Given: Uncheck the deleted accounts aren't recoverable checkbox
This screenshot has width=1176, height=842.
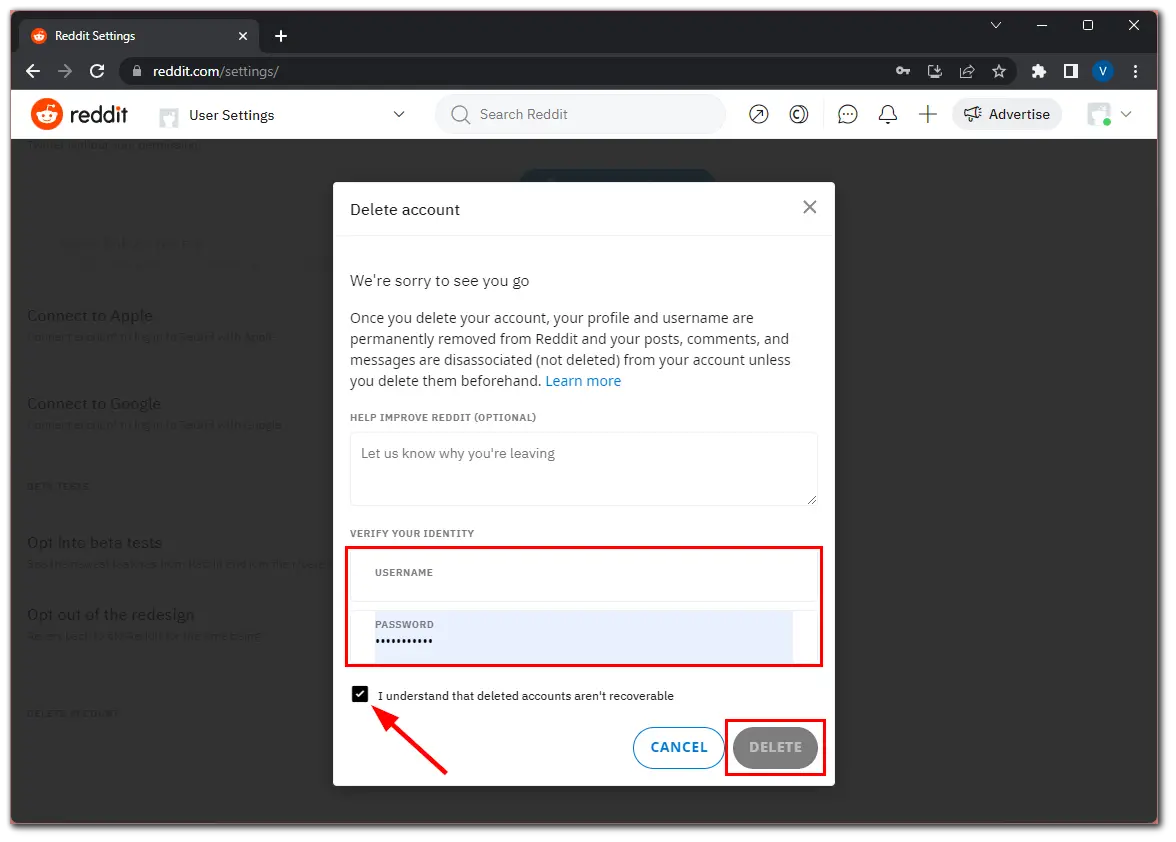Looking at the screenshot, I should (x=360, y=694).
